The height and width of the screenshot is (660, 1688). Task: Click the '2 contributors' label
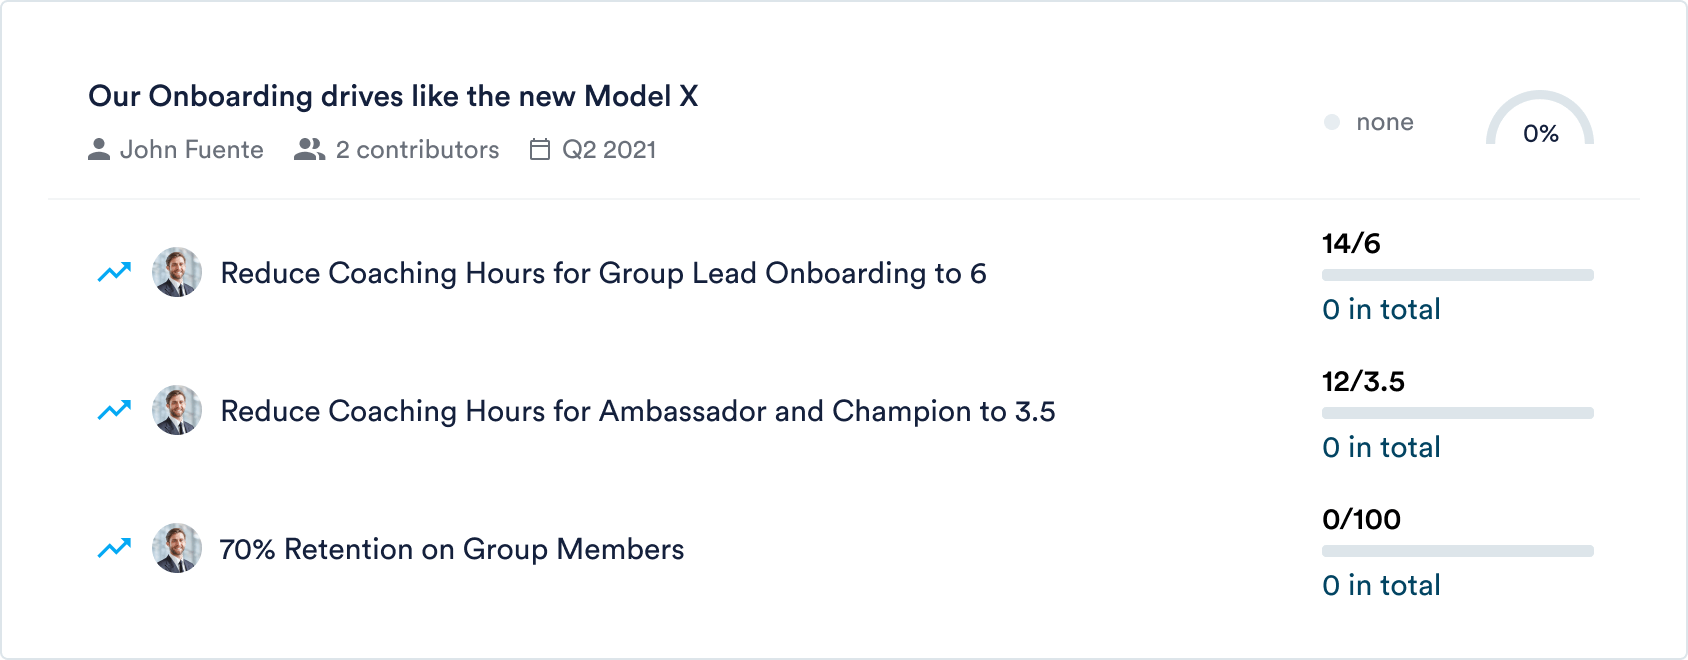point(417,150)
